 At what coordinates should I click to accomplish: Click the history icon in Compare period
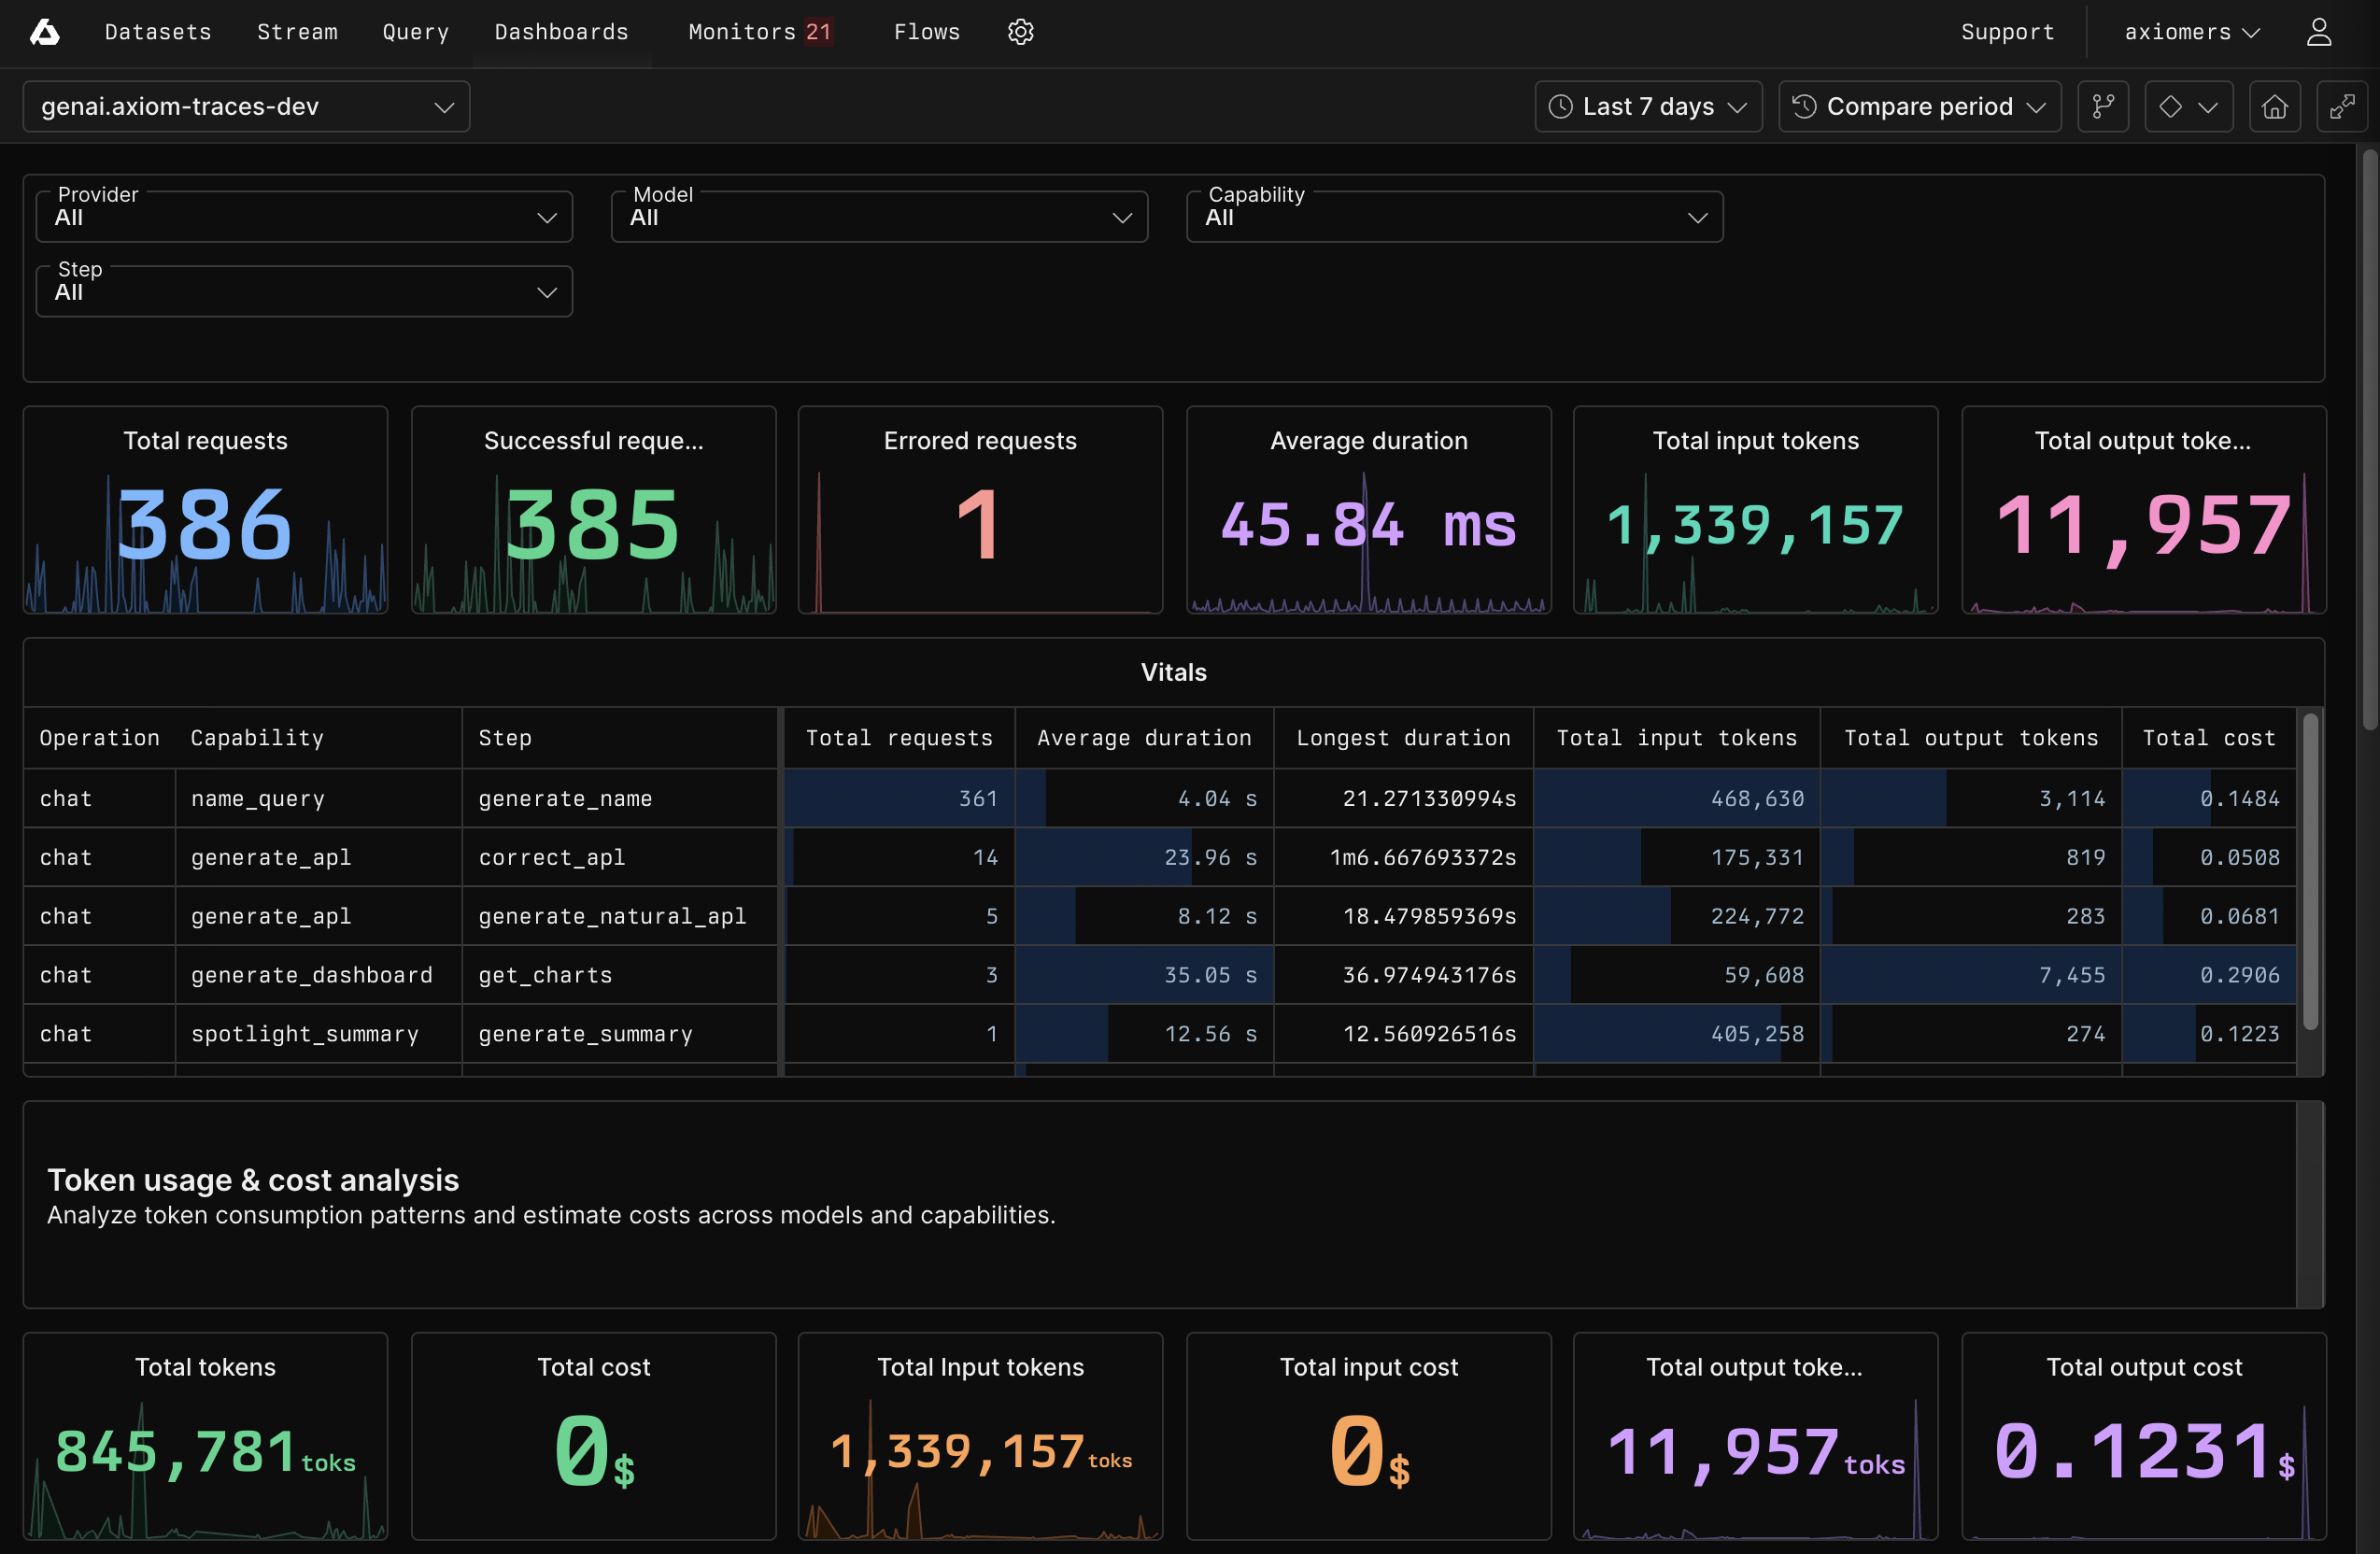[1804, 106]
